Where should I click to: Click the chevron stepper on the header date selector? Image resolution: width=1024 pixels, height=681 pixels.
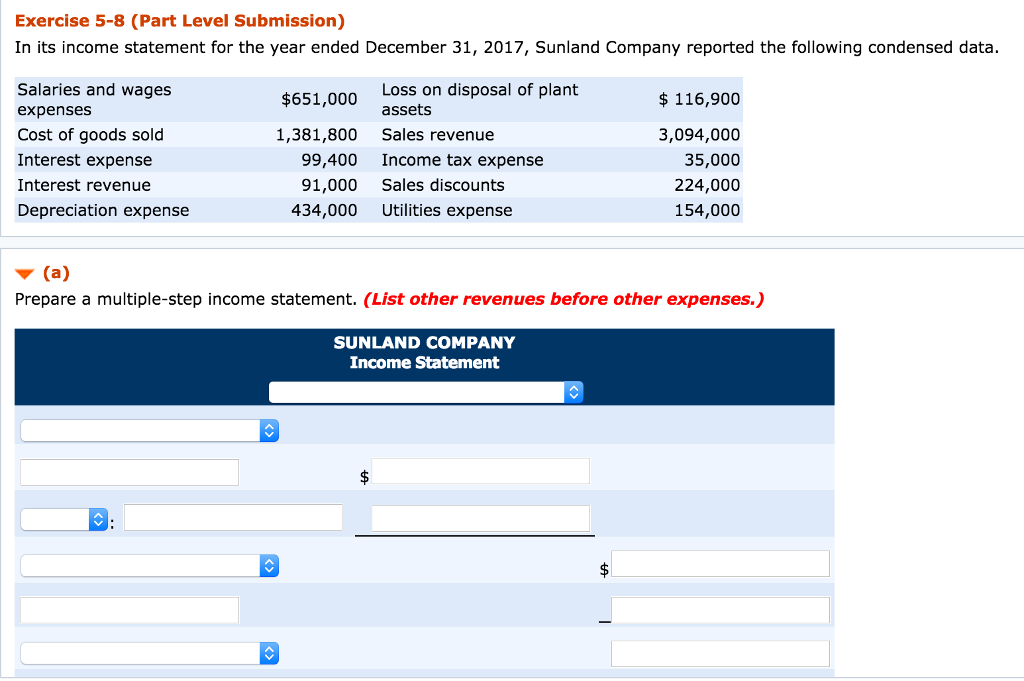click(573, 392)
